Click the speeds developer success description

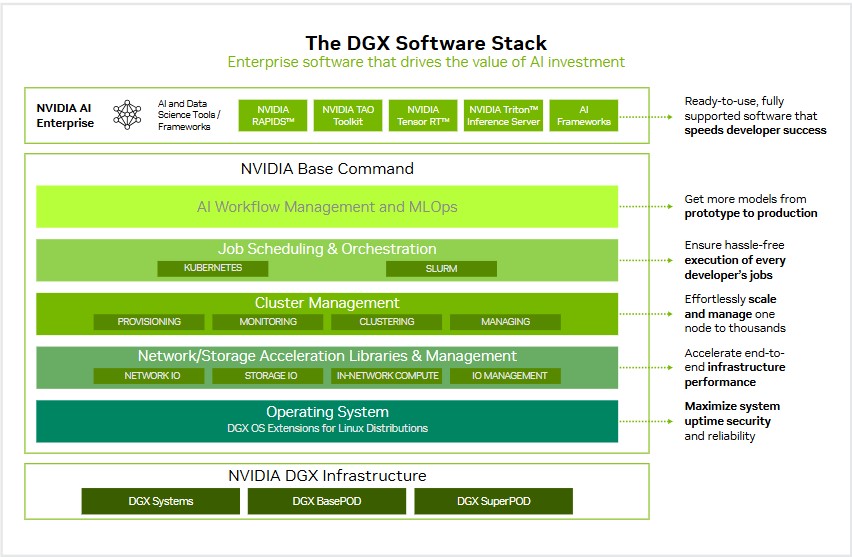point(755,115)
